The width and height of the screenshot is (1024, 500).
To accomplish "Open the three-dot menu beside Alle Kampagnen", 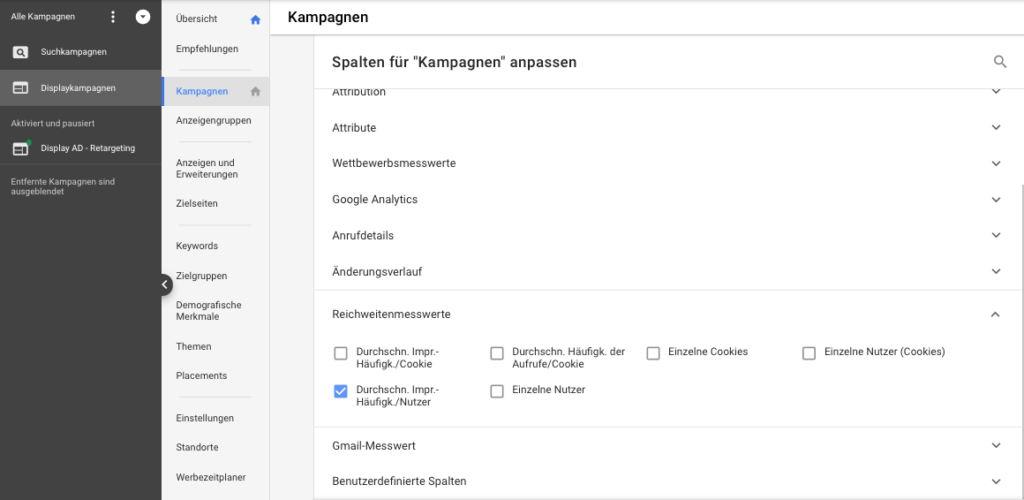I will coord(113,17).
